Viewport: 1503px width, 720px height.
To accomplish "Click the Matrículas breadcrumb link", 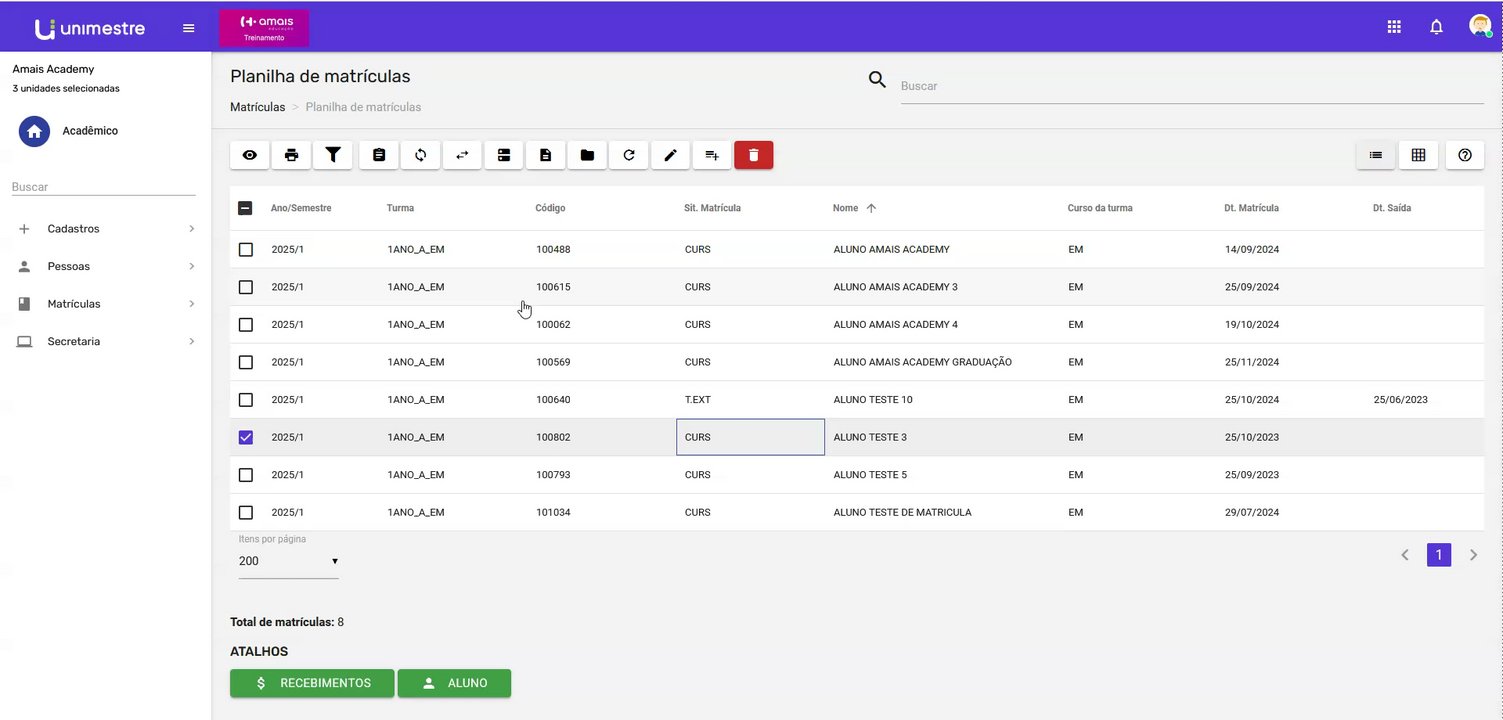I will point(257,107).
